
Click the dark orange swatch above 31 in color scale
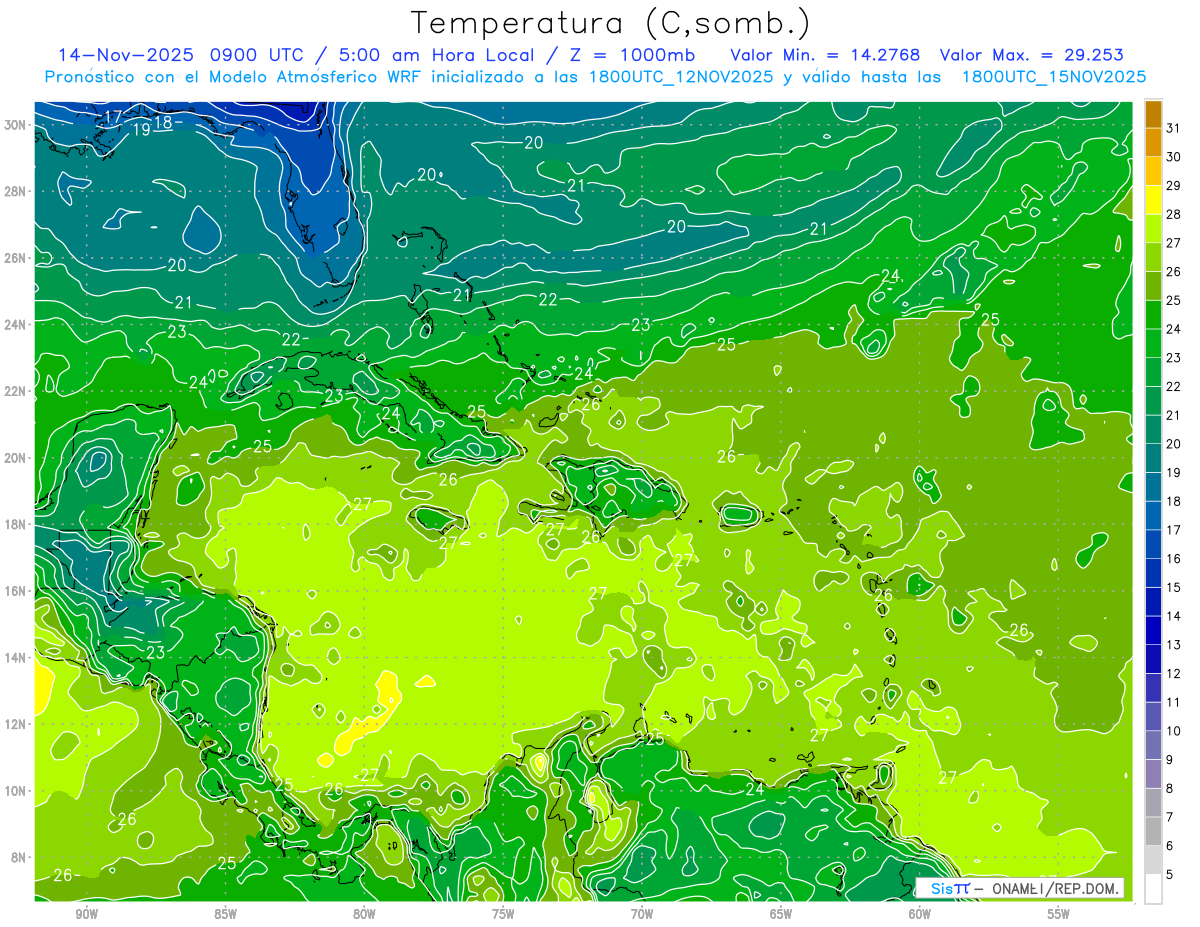point(1153,114)
